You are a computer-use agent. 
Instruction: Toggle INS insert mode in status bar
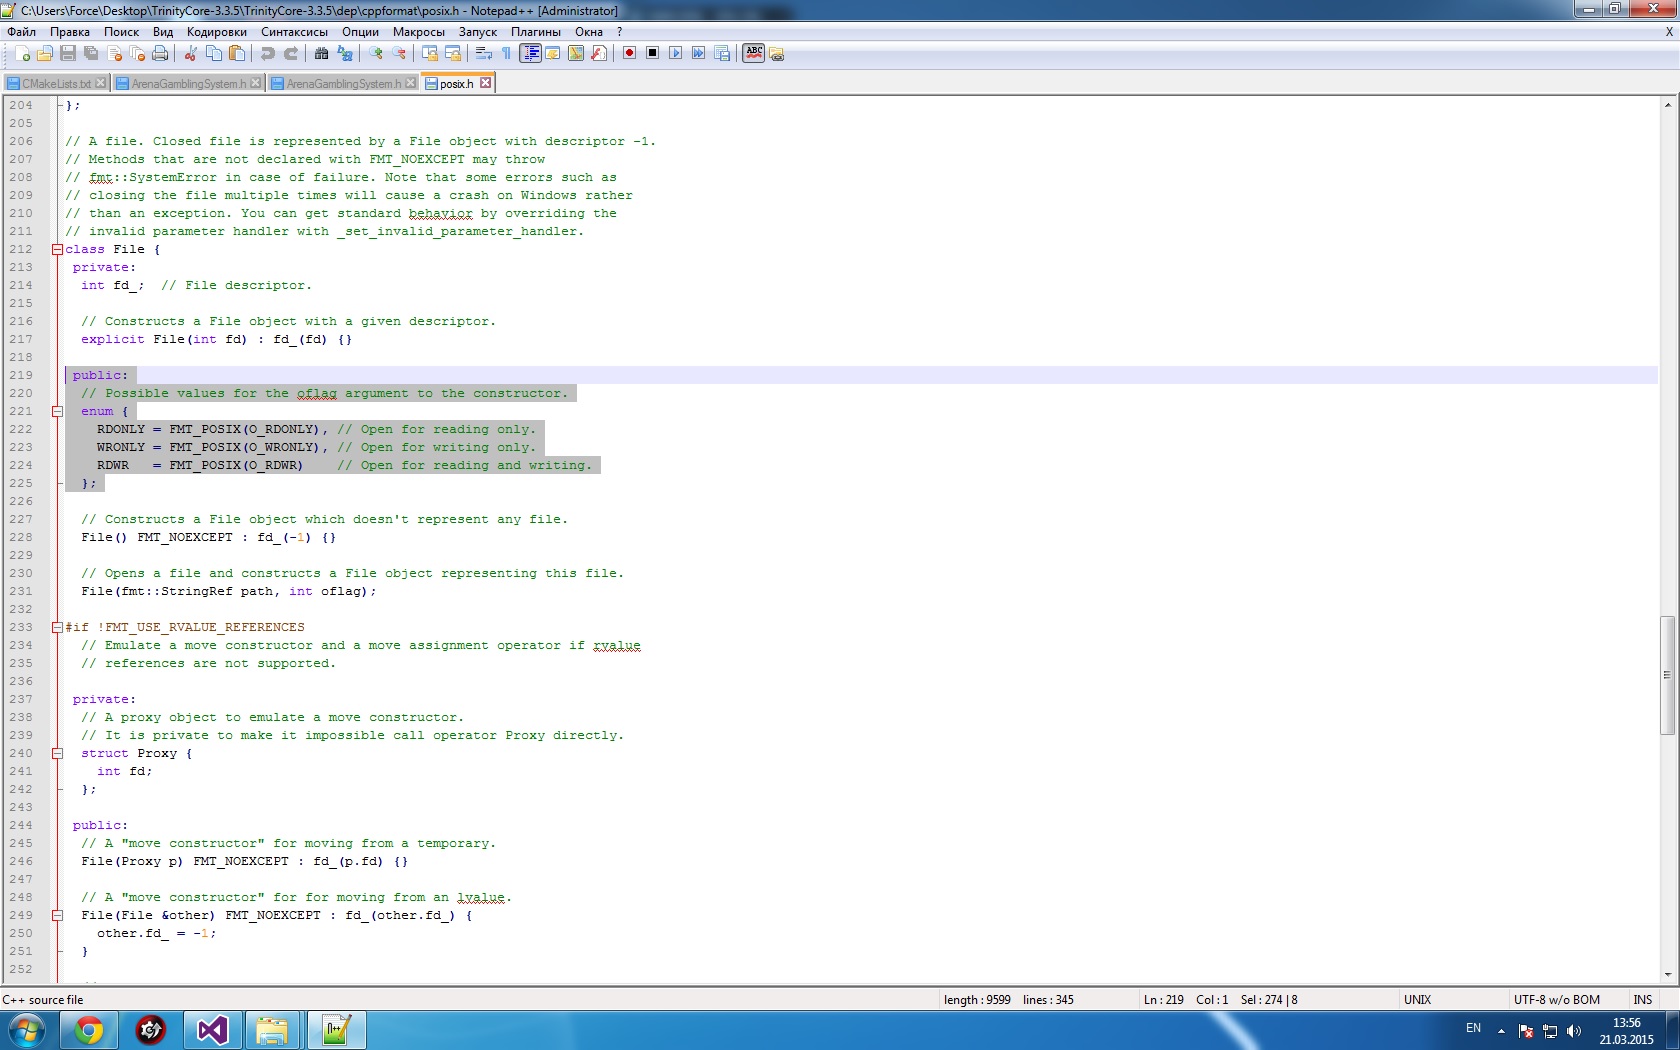pyautogui.click(x=1642, y=1000)
